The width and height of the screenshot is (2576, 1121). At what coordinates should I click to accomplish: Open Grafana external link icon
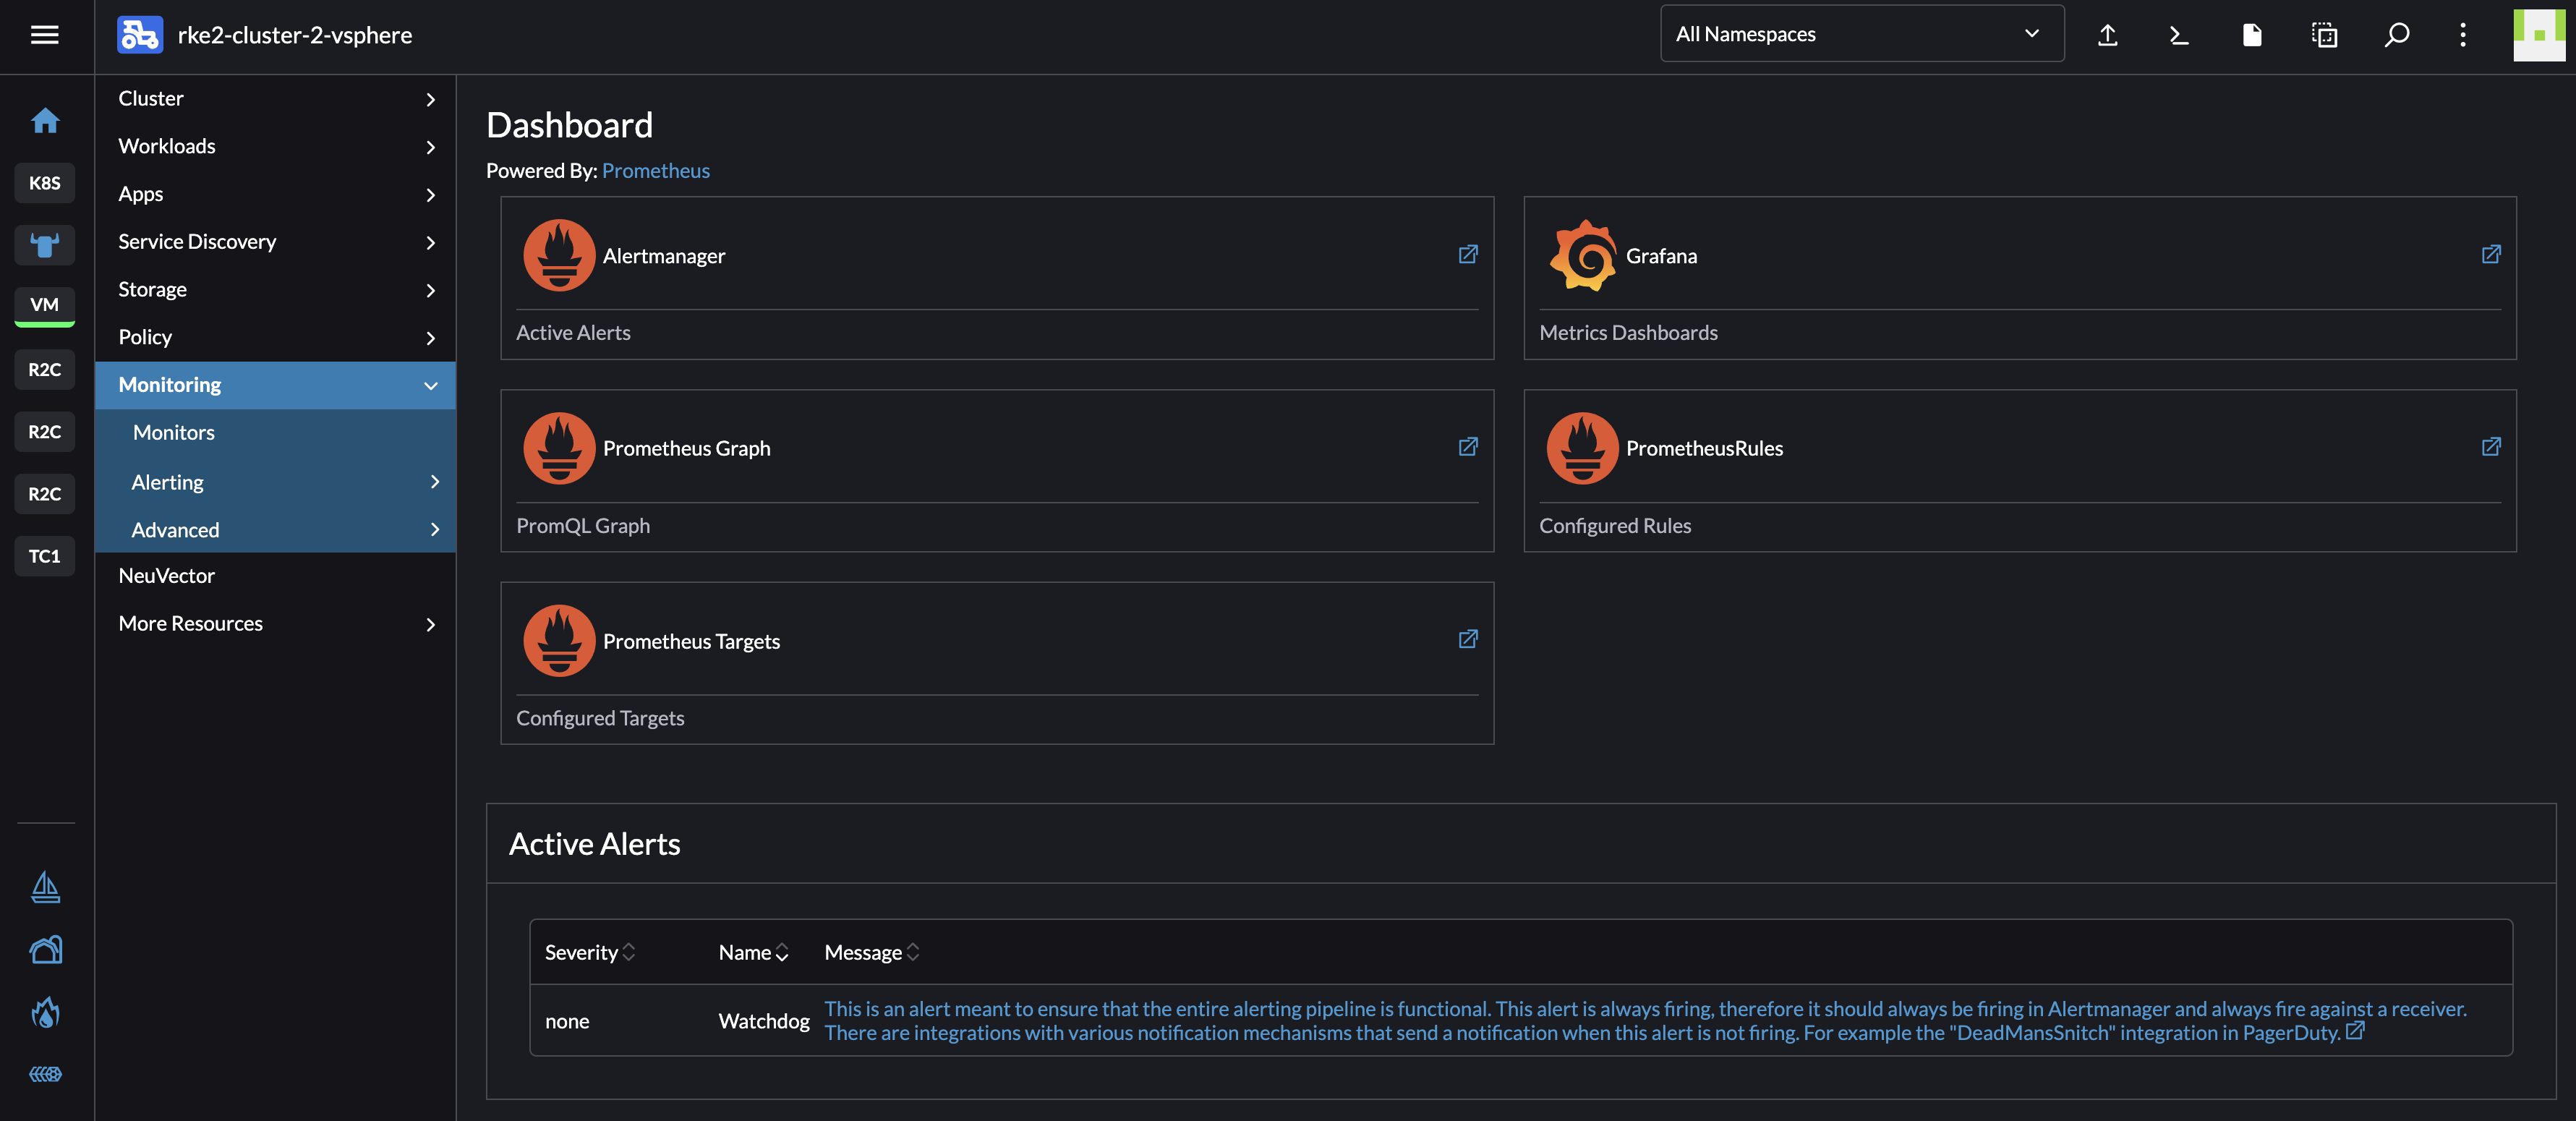click(x=2491, y=254)
